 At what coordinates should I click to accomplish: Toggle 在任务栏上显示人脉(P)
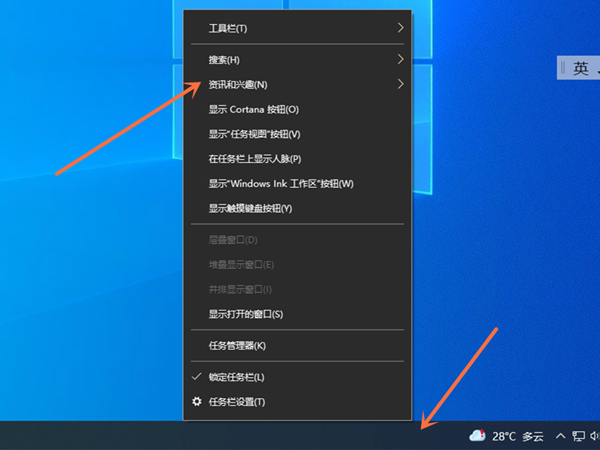[254, 159]
